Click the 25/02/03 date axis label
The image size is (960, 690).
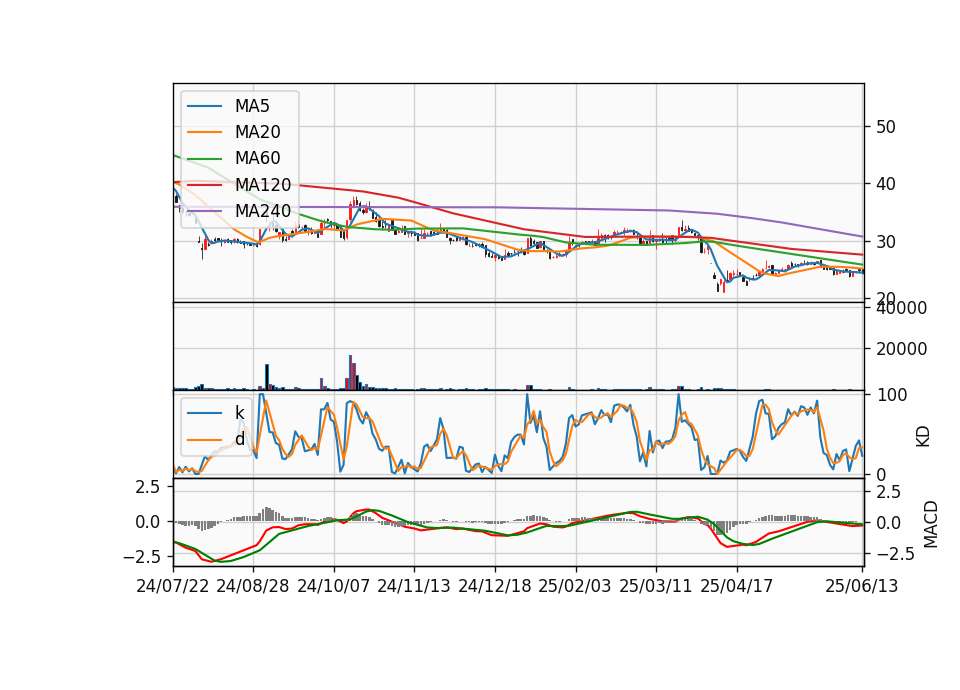point(575,586)
